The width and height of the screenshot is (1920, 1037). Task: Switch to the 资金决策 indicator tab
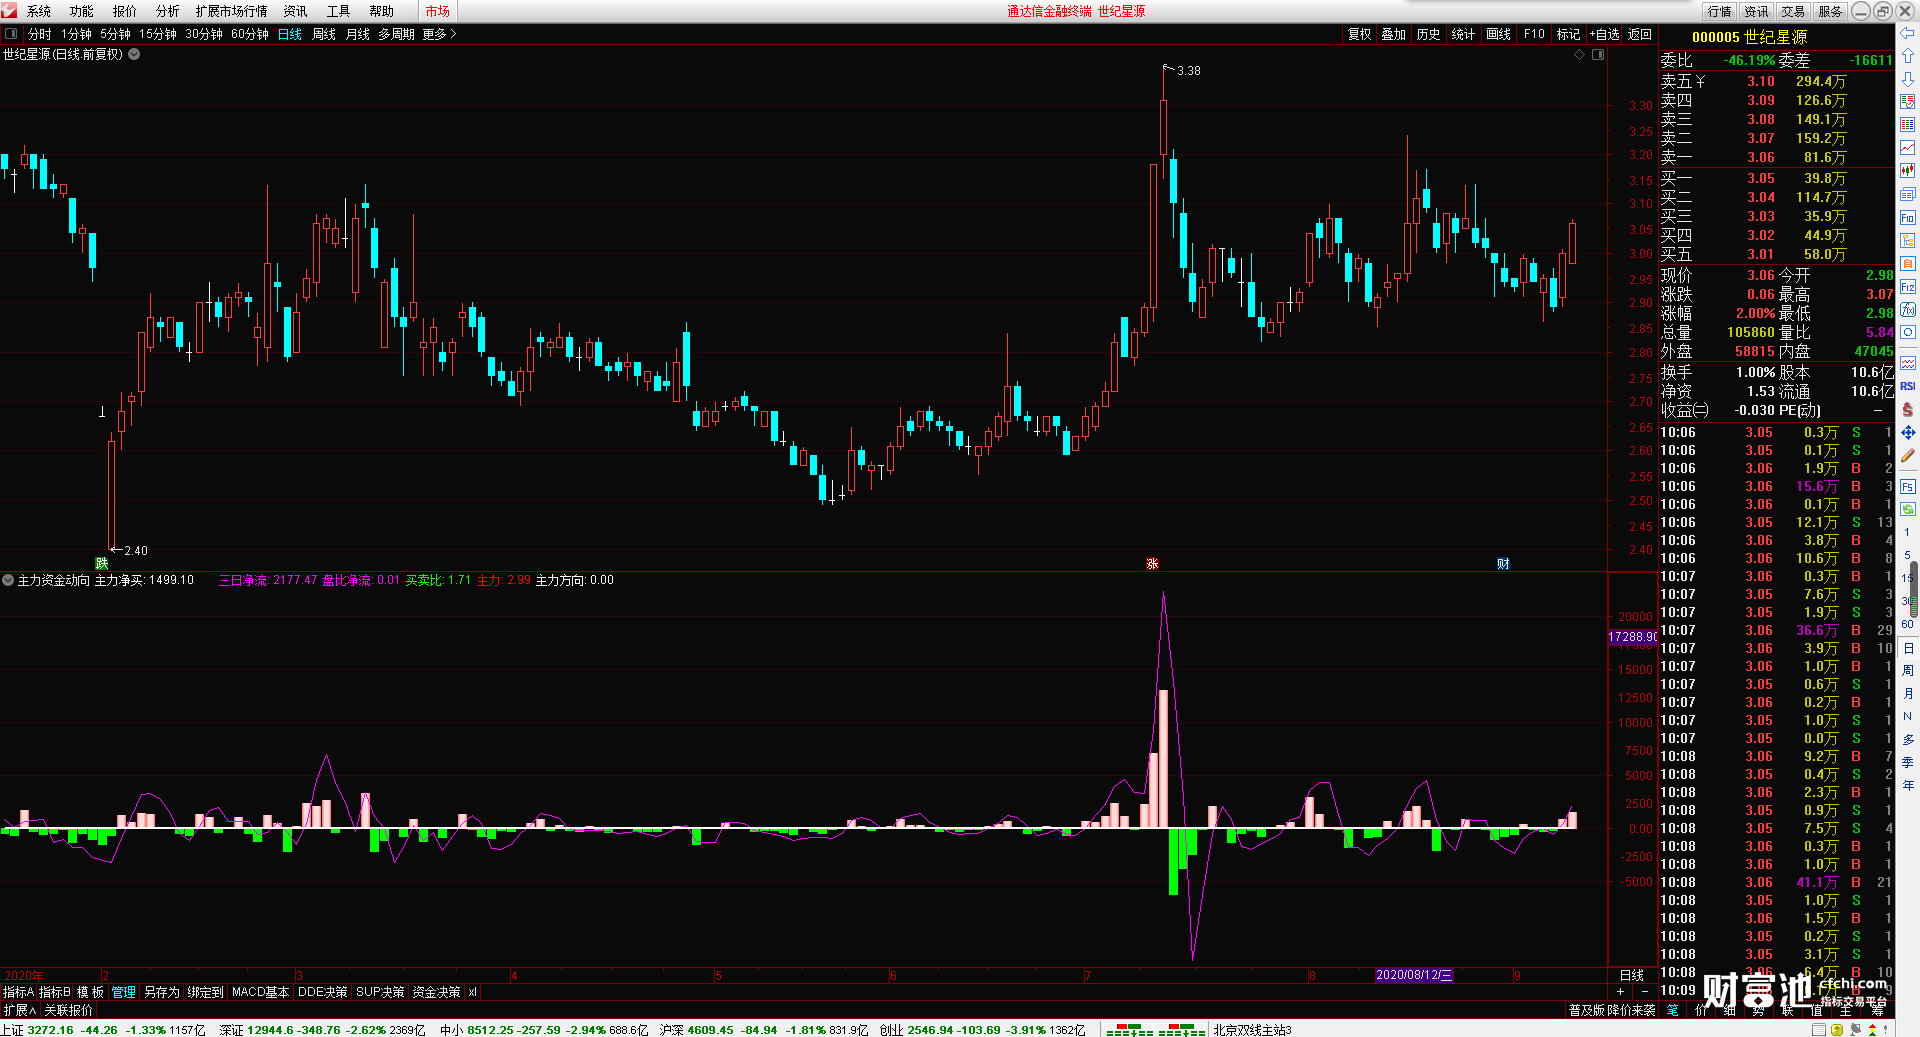pos(436,992)
